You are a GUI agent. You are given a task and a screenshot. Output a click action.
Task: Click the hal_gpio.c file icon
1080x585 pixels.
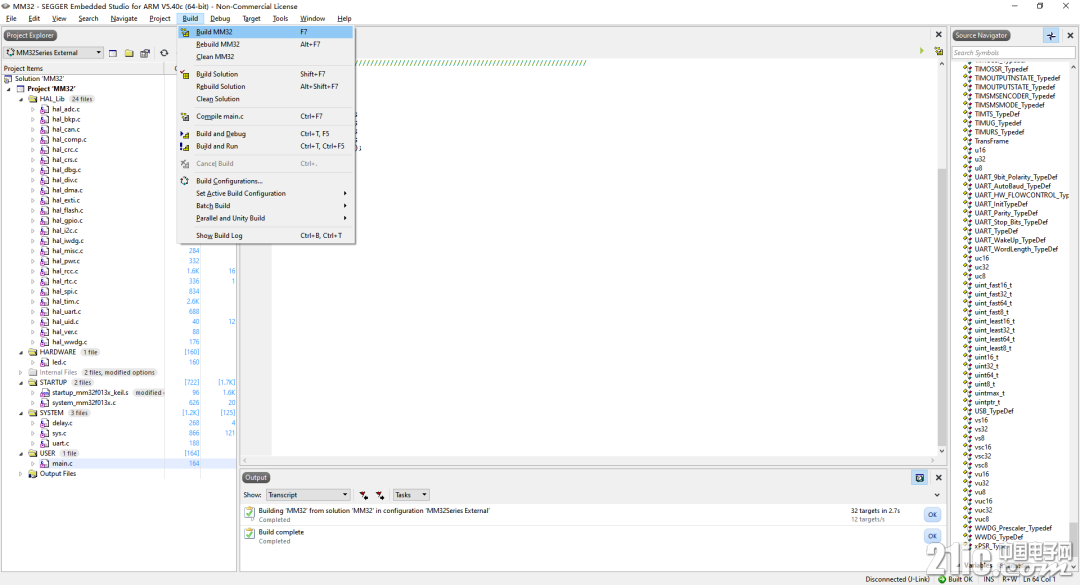tap(45, 220)
